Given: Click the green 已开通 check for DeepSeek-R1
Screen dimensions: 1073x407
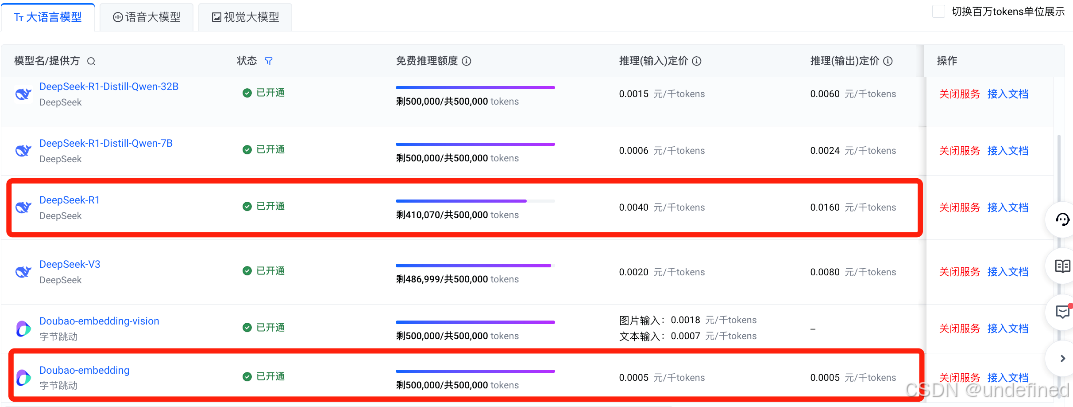Looking at the screenshot, I should click(x=247, y=206).
